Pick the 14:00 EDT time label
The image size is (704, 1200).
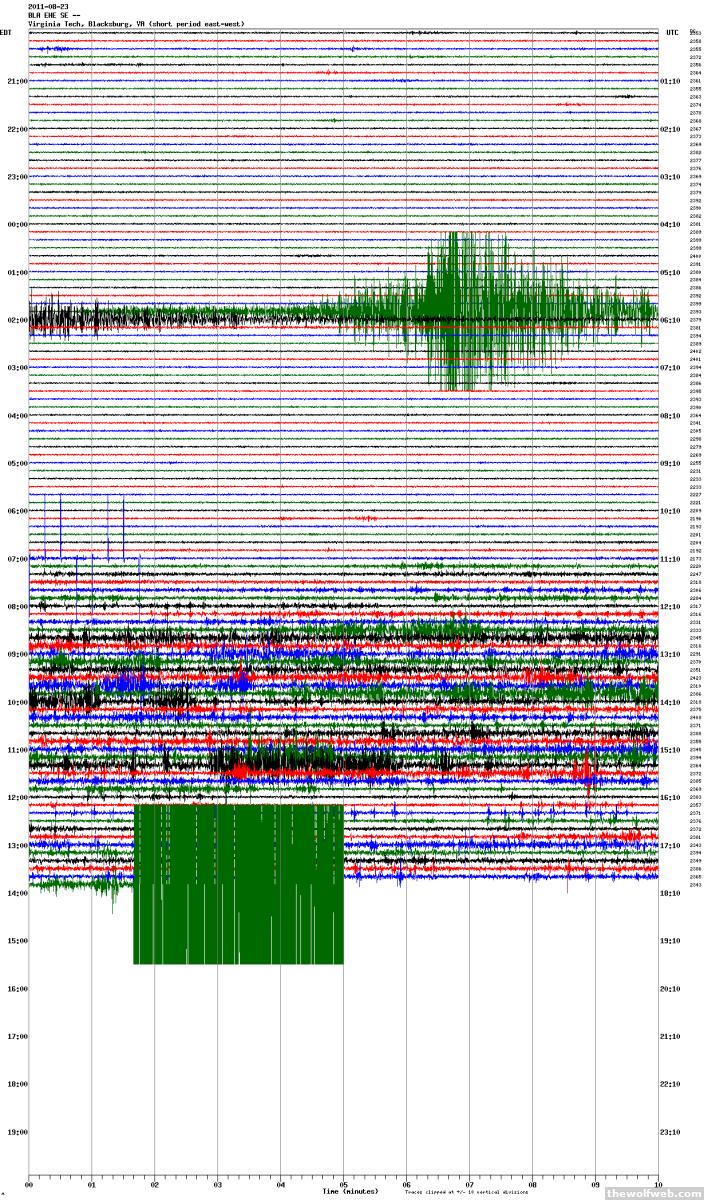coord(17,893)
